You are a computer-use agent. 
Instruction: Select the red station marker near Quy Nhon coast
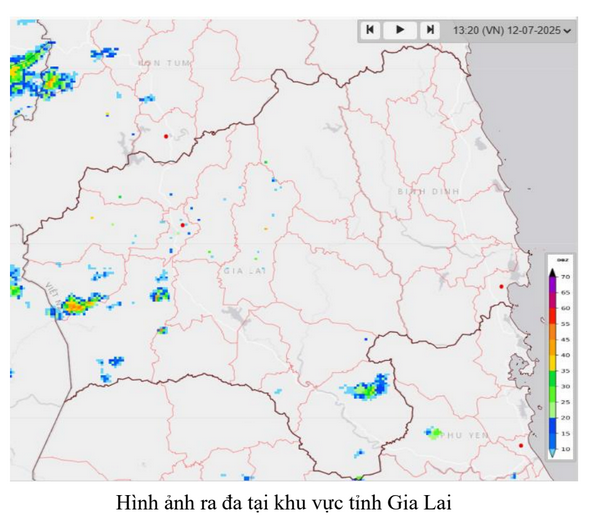click(501, 287)
